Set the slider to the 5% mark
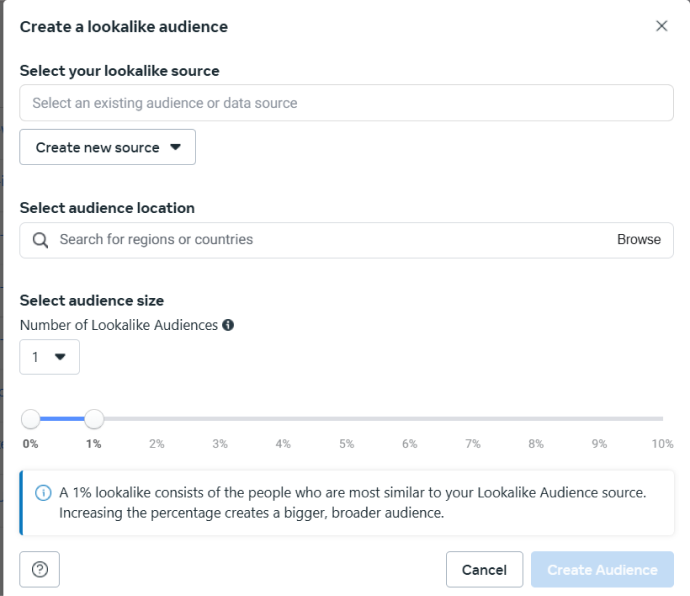The width and height of the screenshot is (690, 596). point(347,419)
